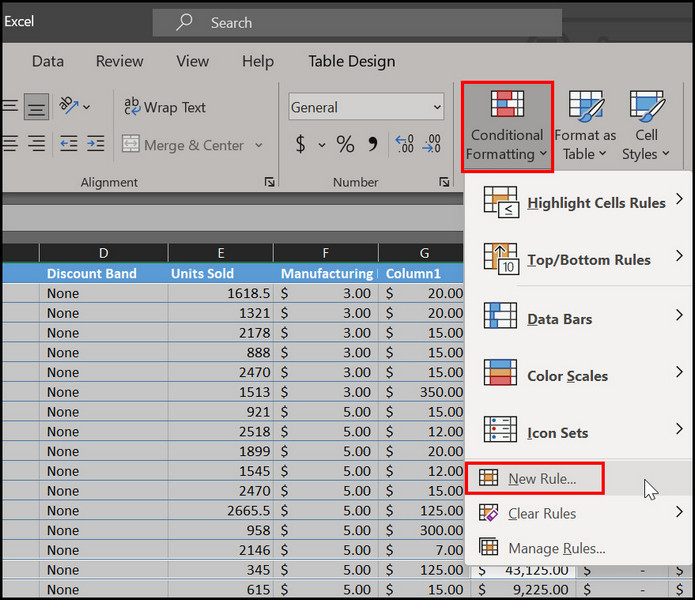Viewport: 695px width, 600px height.
Task: Click the Clear Rules icon
Action: (x=488, y=513)
